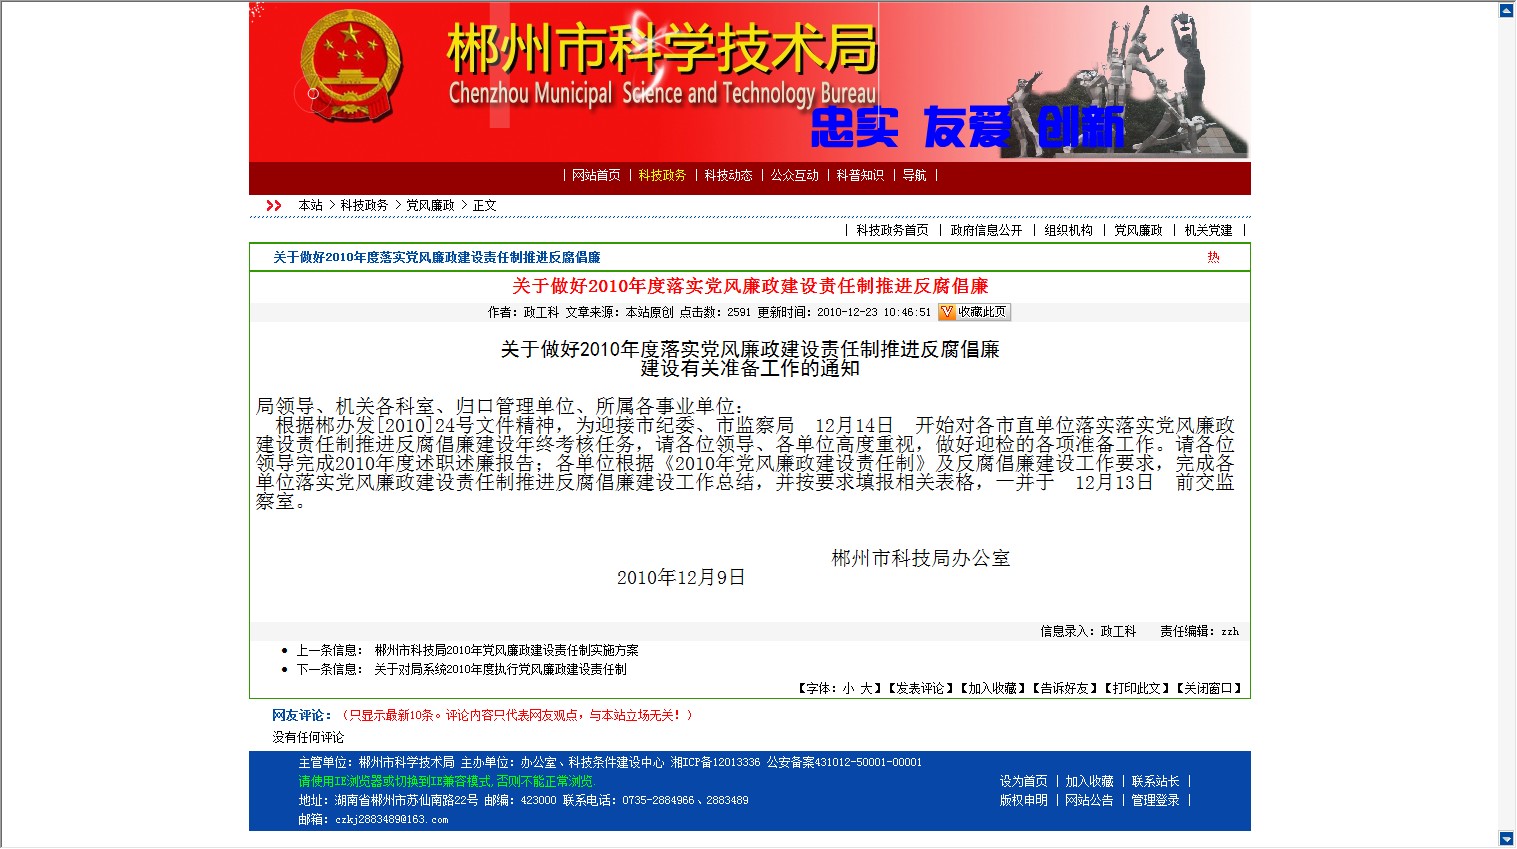Click the date 2010年12月9日
The height and width of the screenshot is (849, 1517).
click(x=681, y=578)
